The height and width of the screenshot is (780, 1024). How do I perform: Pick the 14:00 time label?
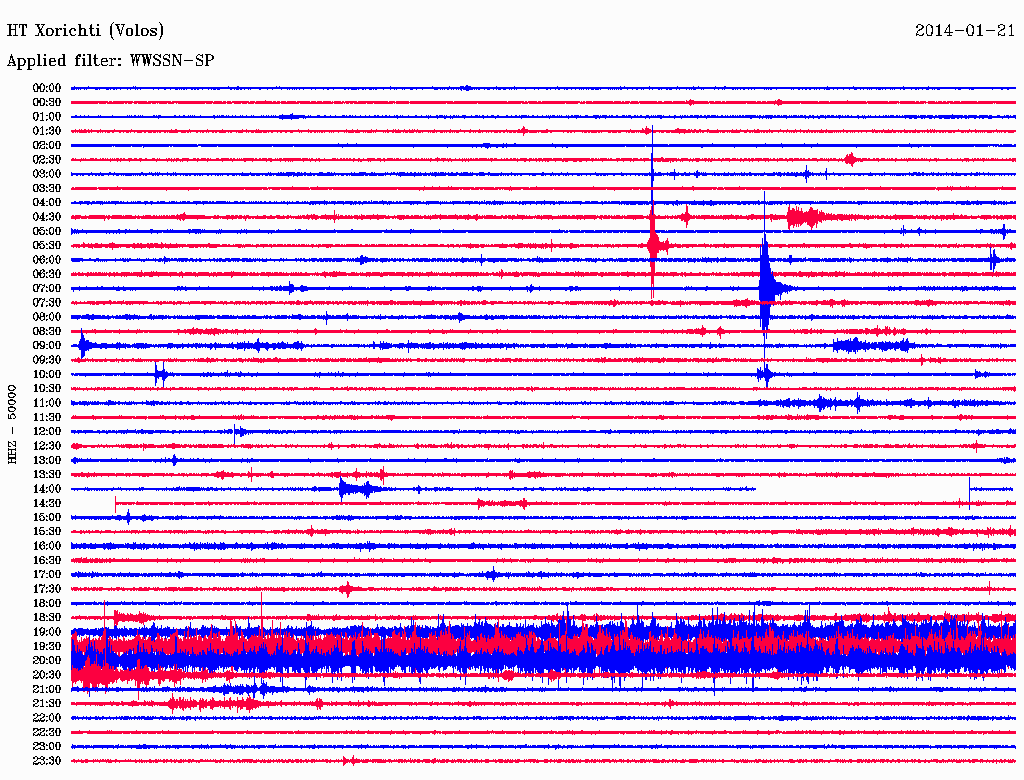click(x=47, y=489)
